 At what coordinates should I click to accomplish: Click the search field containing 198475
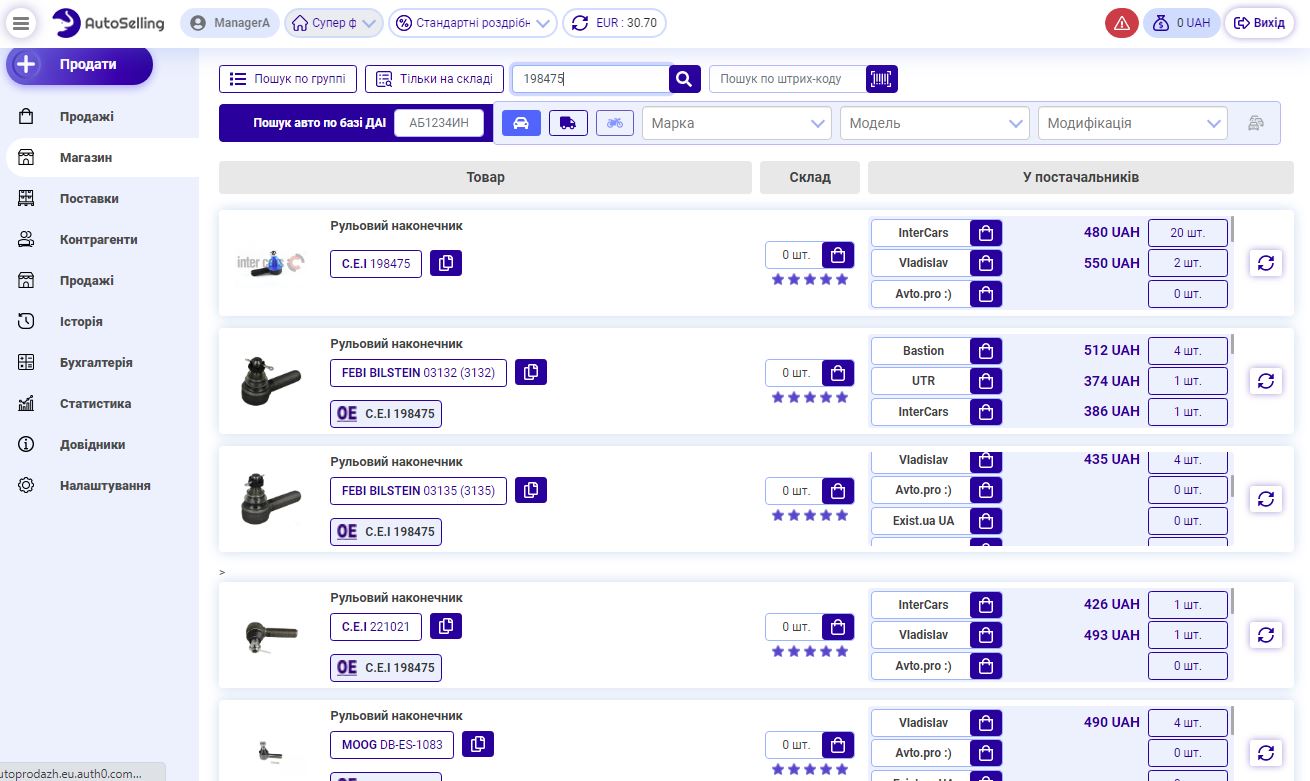[590, 79]
